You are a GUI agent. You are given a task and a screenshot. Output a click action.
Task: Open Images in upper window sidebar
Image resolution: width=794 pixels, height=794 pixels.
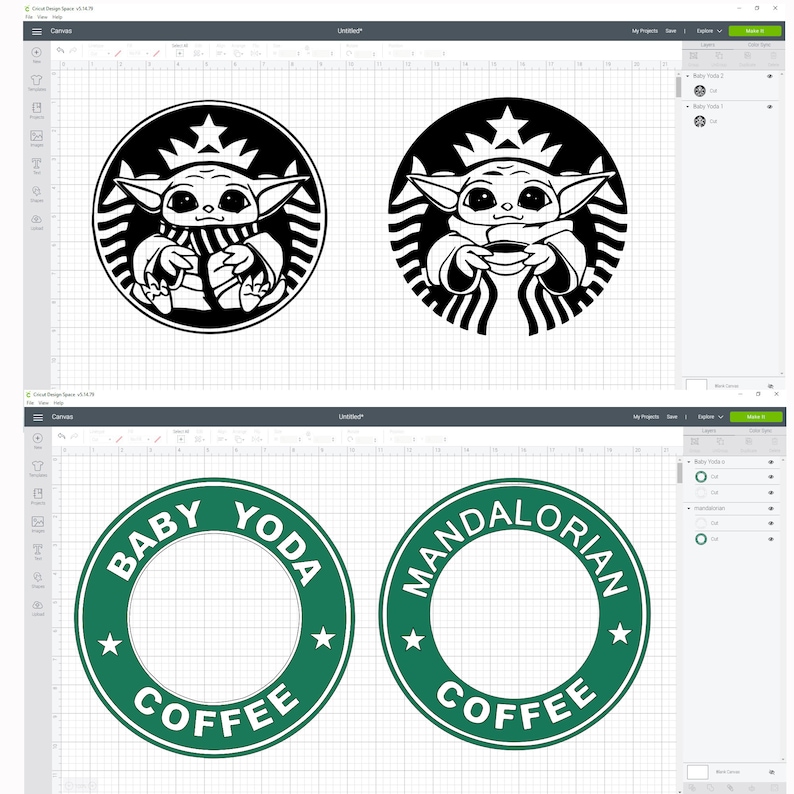pyautogui.click(x=36, y=138)
